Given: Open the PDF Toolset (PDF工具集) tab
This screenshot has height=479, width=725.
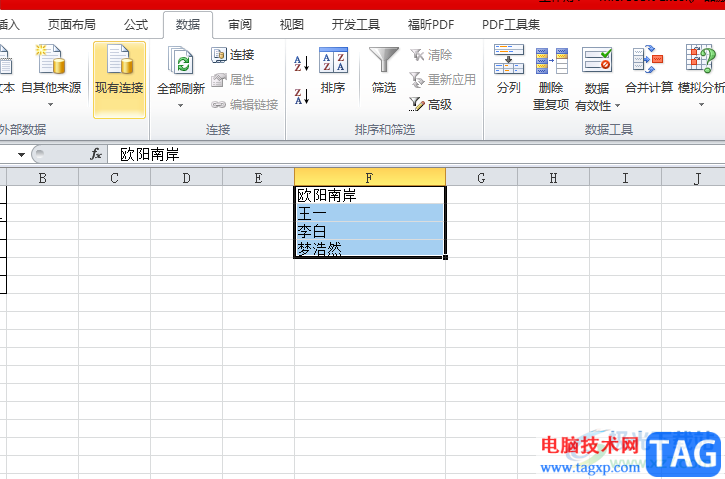Looking at the screenshot, I should tap(511, 25).
